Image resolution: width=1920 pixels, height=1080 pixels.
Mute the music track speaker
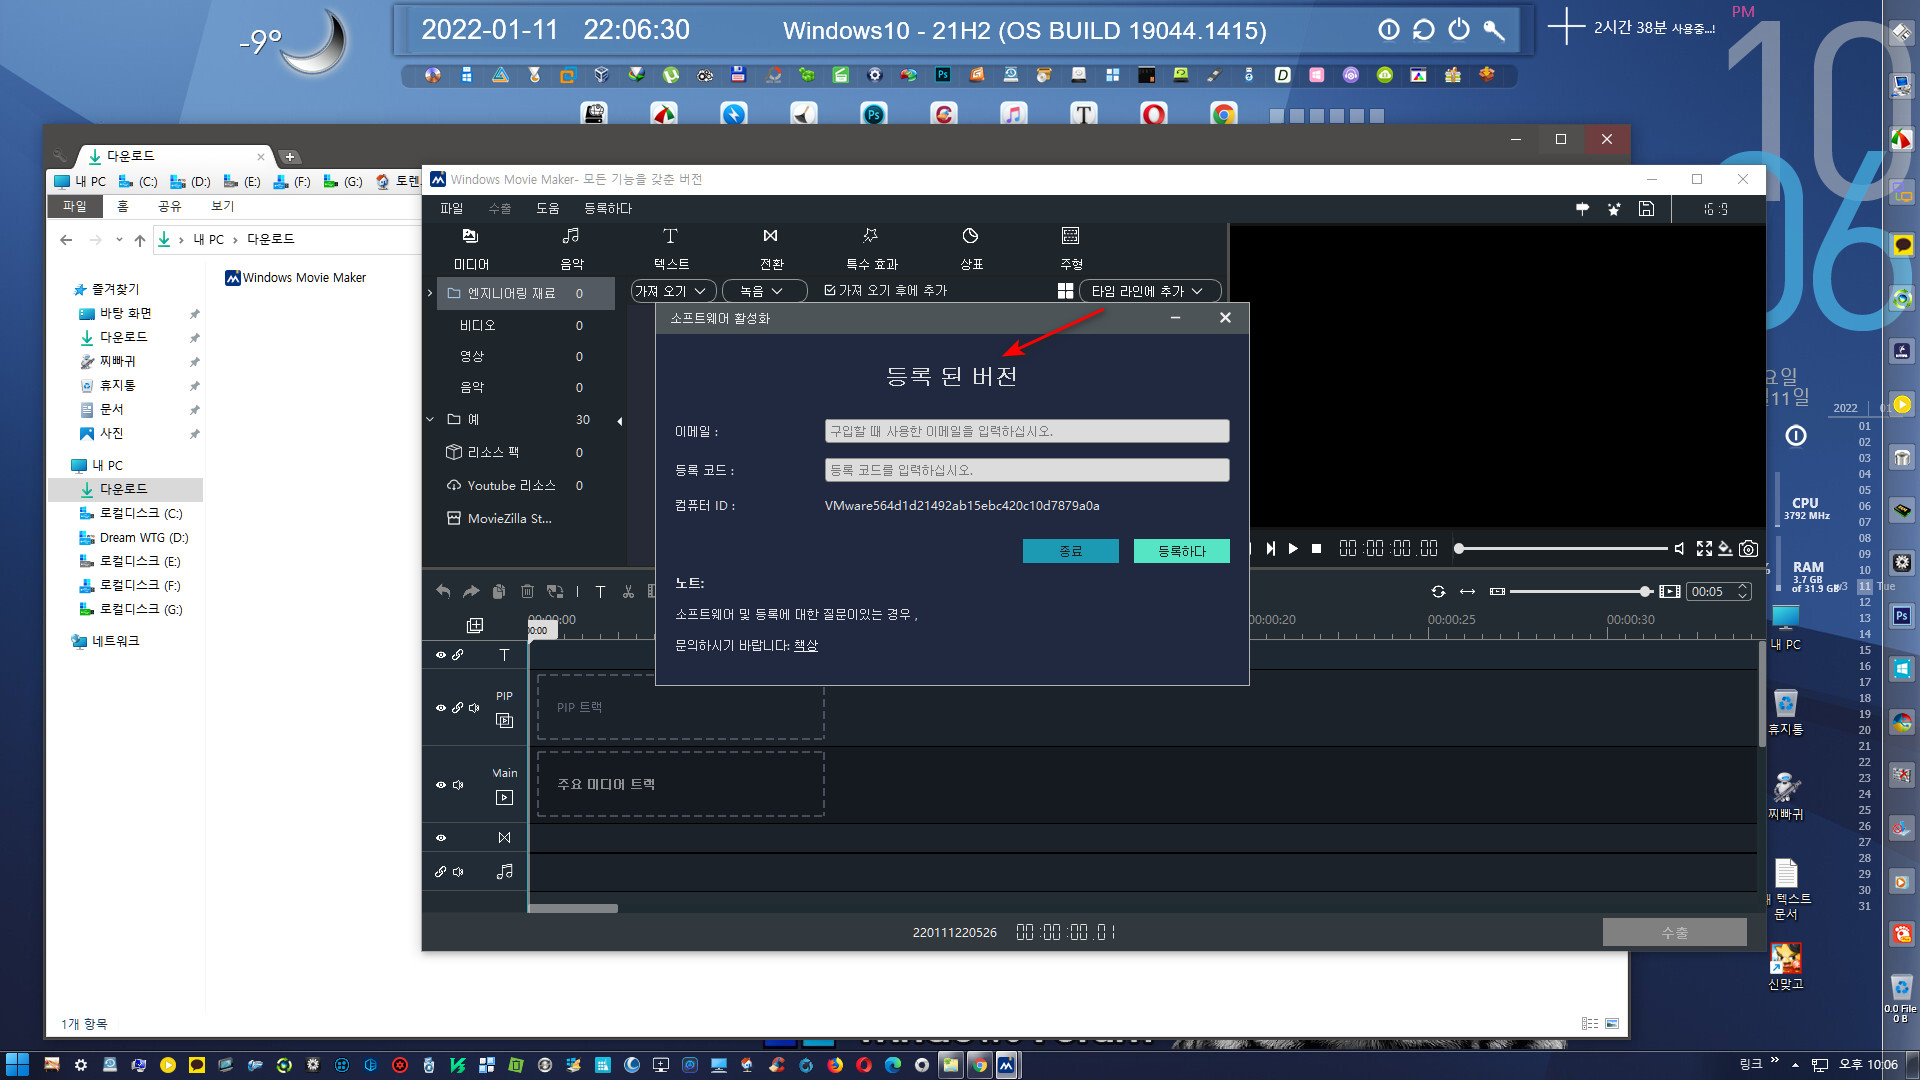tap(458, 872)
